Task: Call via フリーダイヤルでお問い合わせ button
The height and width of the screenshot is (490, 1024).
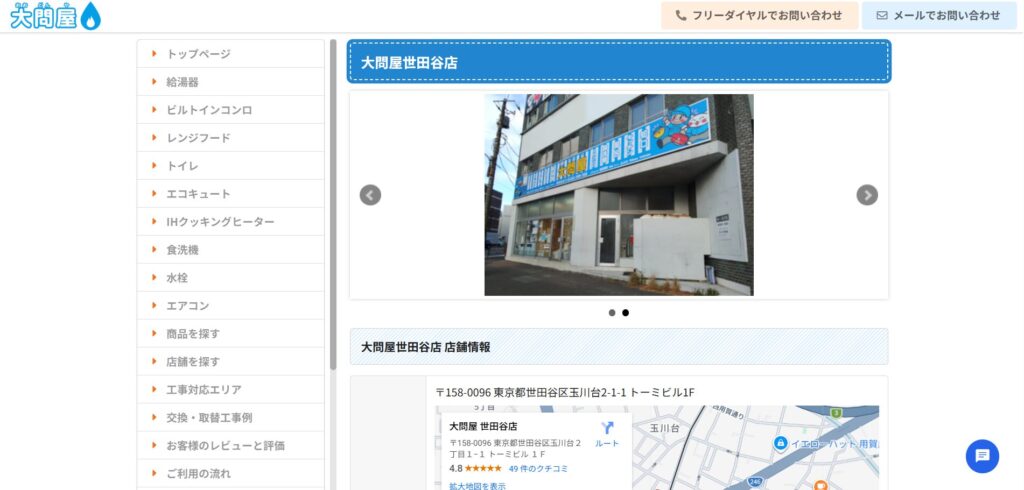Action: click(x=759, y=16)
